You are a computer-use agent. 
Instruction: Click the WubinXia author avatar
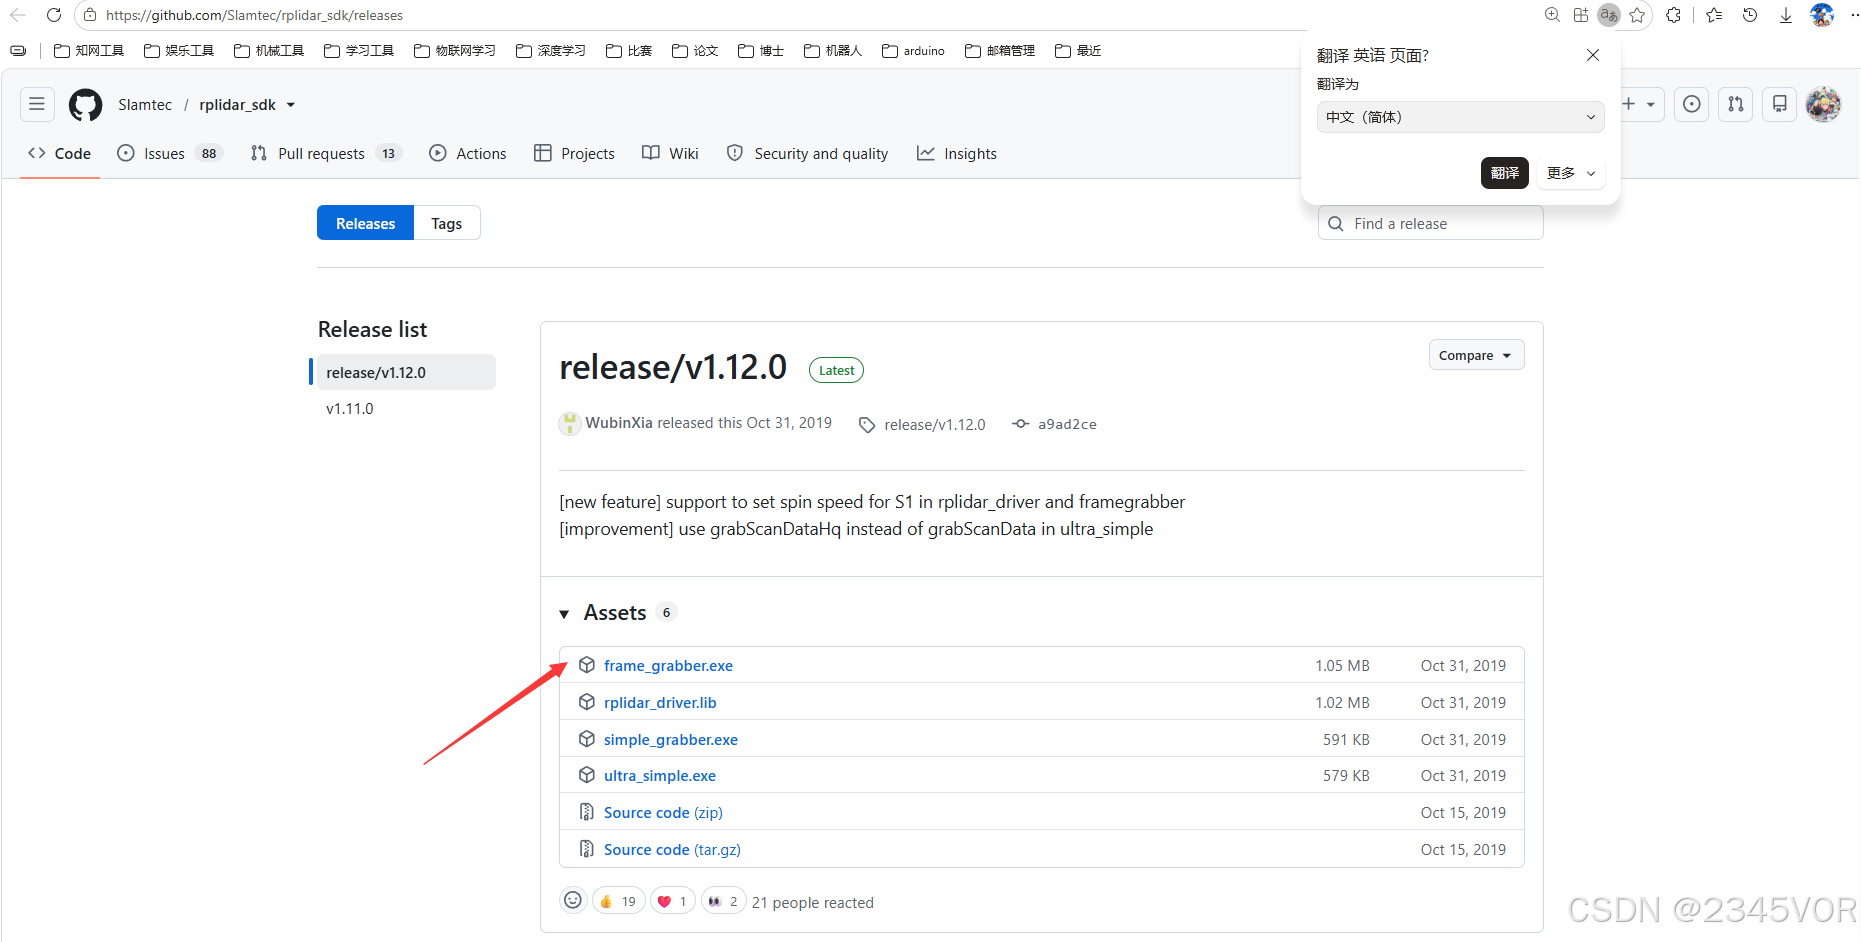(569, 423)
